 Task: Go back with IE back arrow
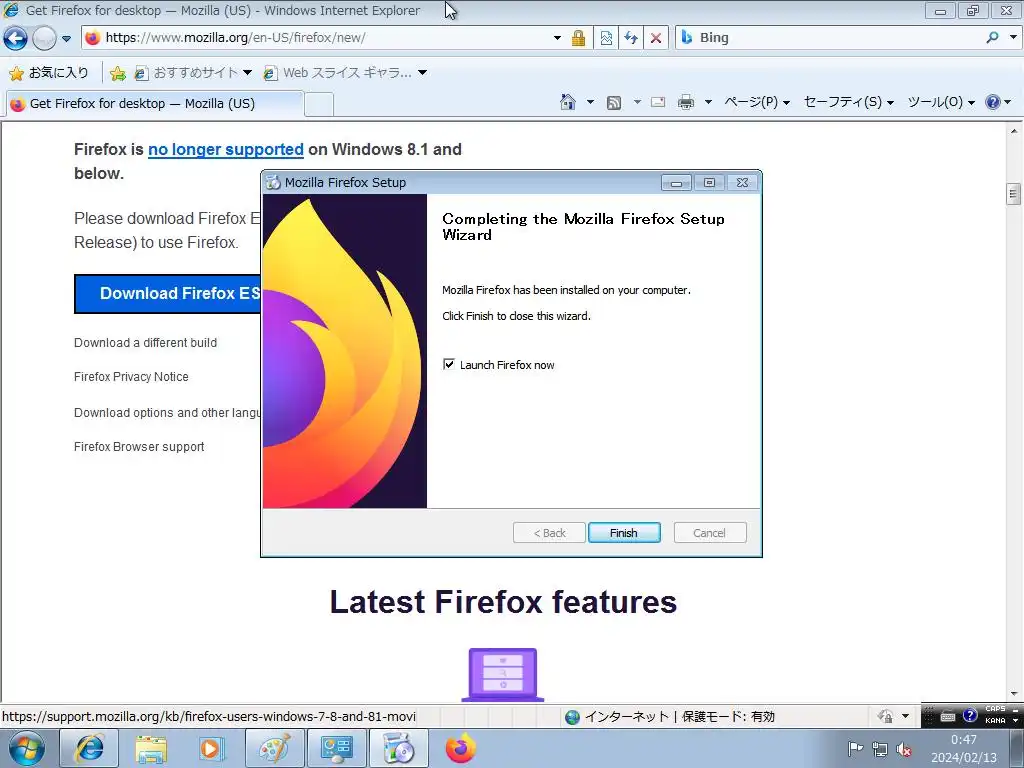(x=16, y=39)
